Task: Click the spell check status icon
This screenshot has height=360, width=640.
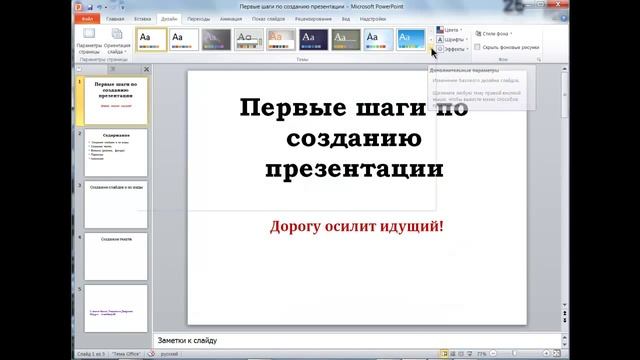Action: [151, 354]
